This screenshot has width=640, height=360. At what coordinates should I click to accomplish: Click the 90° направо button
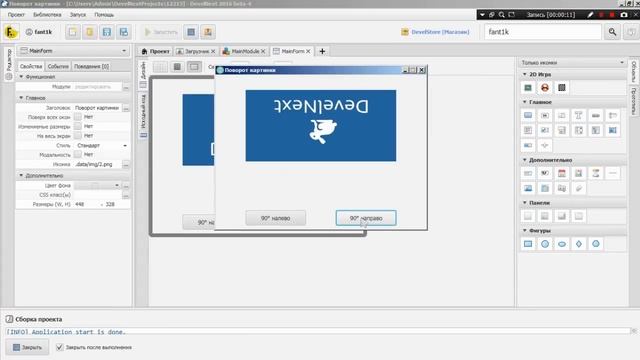(366, 218)
